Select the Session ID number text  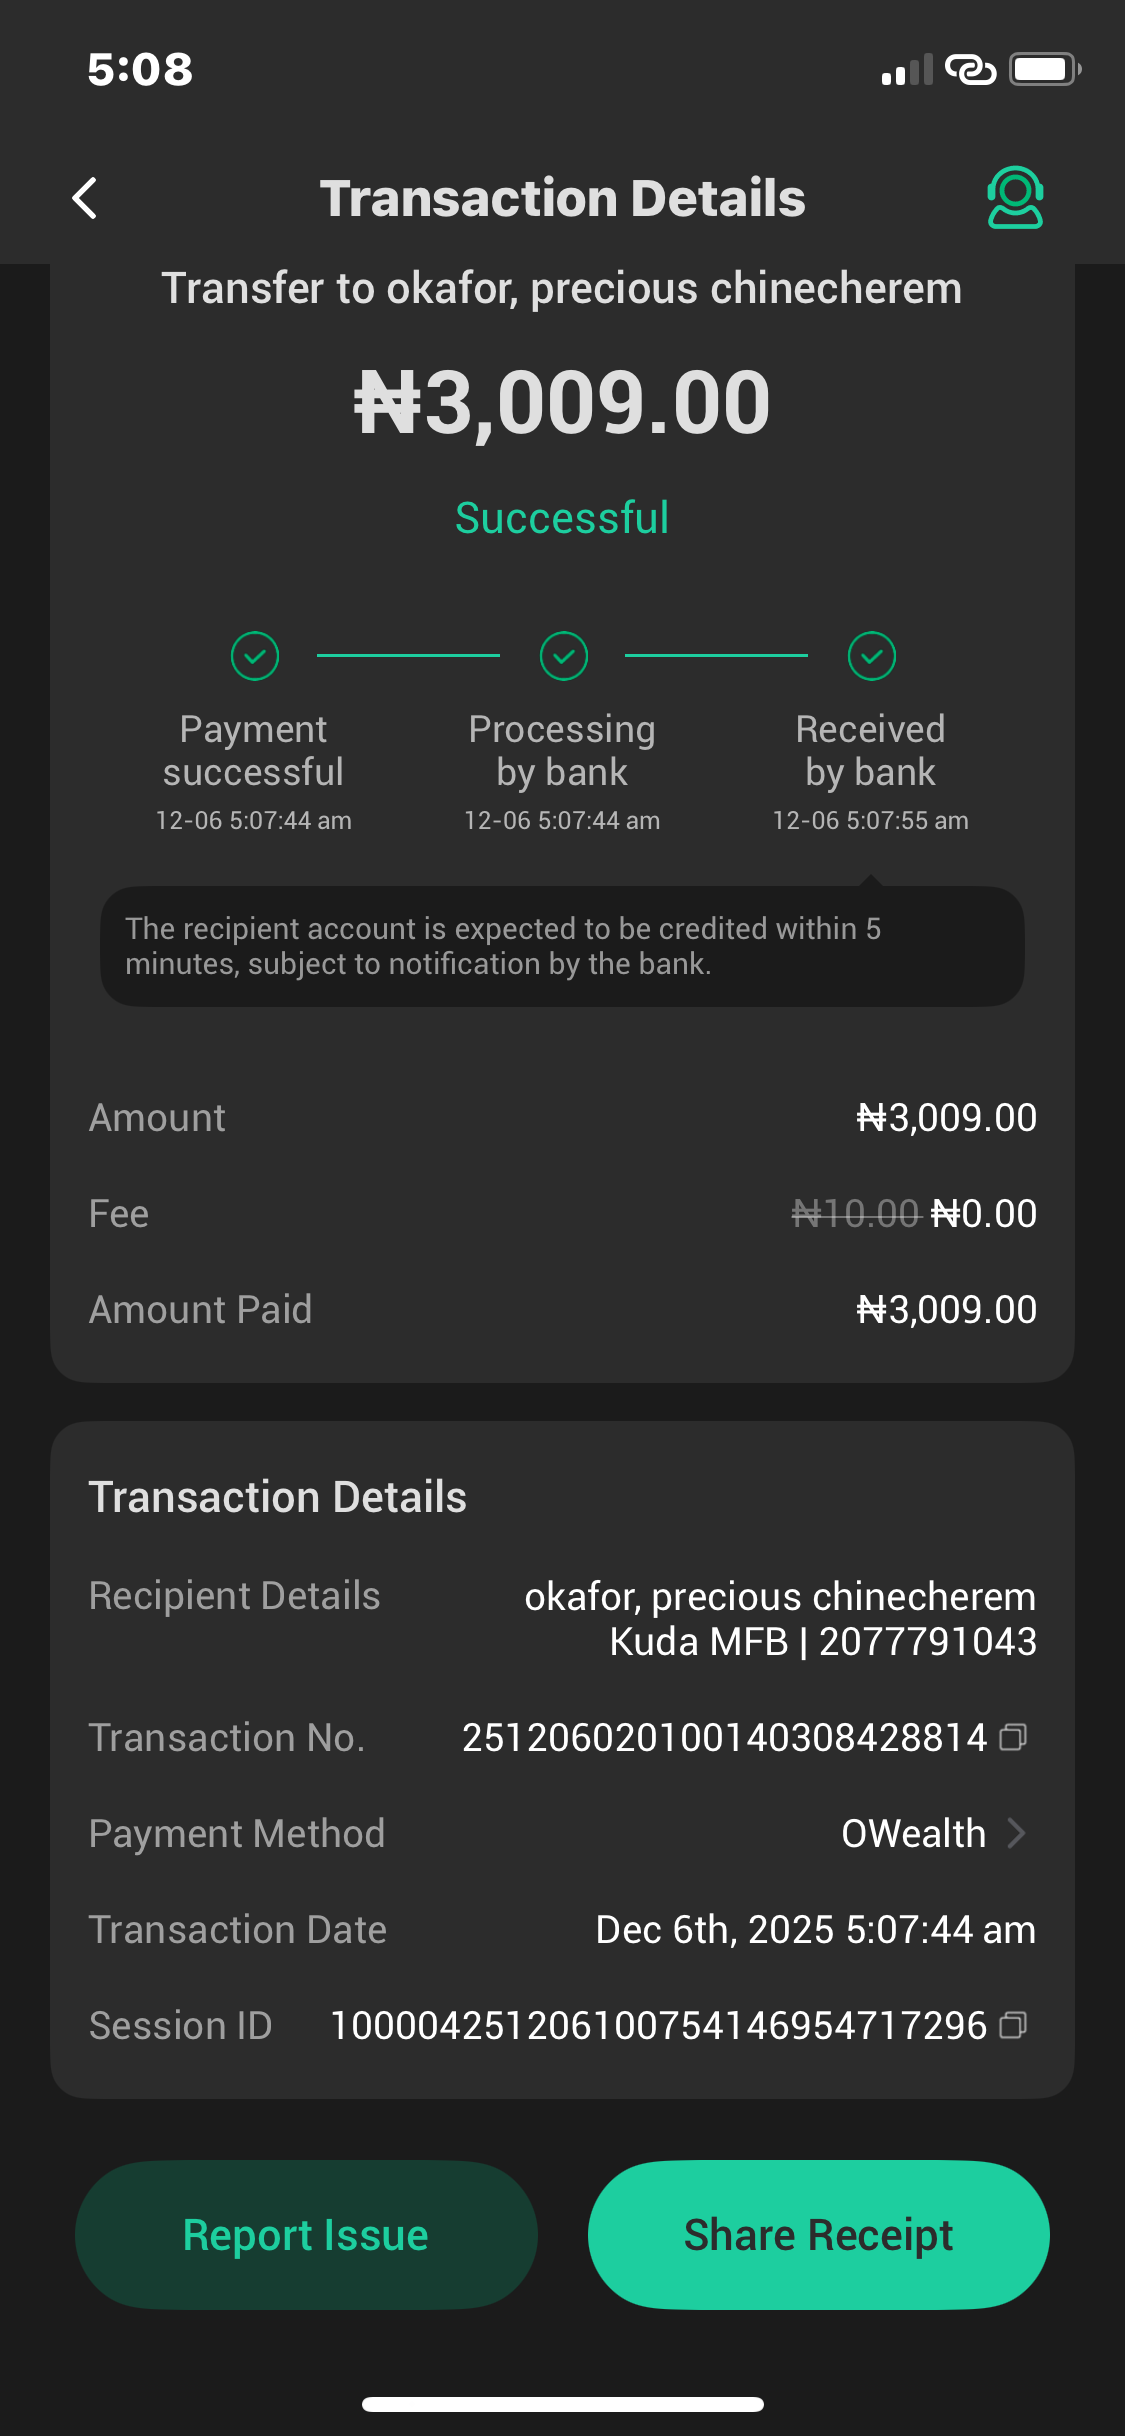tap(658, 2026)
